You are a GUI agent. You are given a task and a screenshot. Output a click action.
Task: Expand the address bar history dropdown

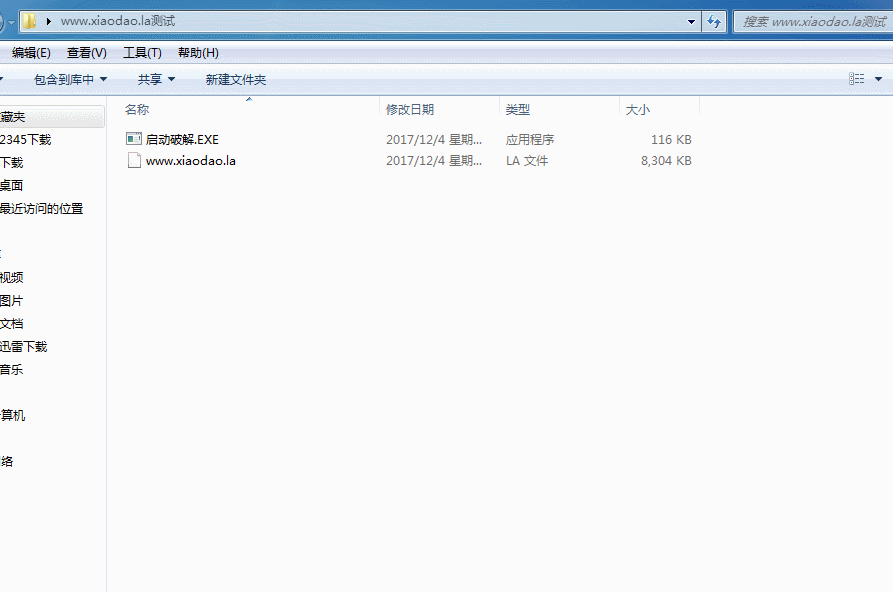693,21
